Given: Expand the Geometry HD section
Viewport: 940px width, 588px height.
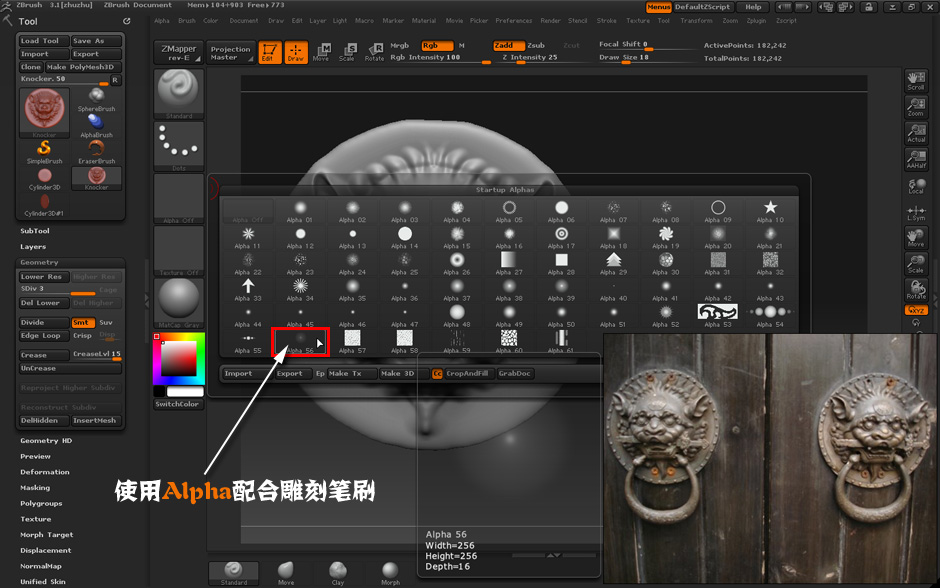Looking at the screenshot, I should coord(46,441).
